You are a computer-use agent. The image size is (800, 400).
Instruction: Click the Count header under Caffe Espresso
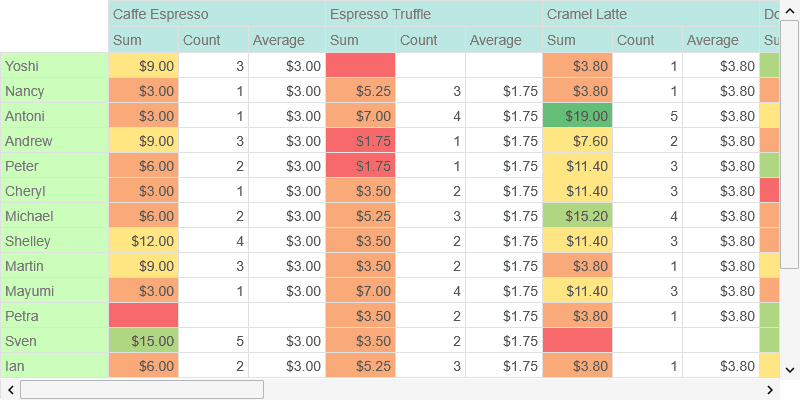[x=213, y=40]
